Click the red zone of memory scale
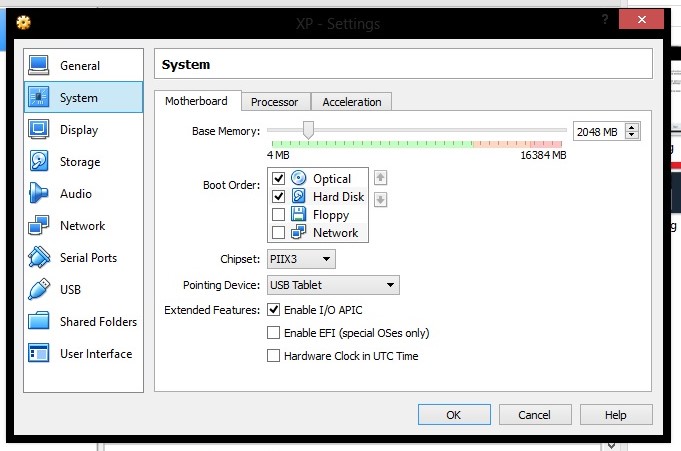Screen dimensions: 681x451 click(545, 144)
